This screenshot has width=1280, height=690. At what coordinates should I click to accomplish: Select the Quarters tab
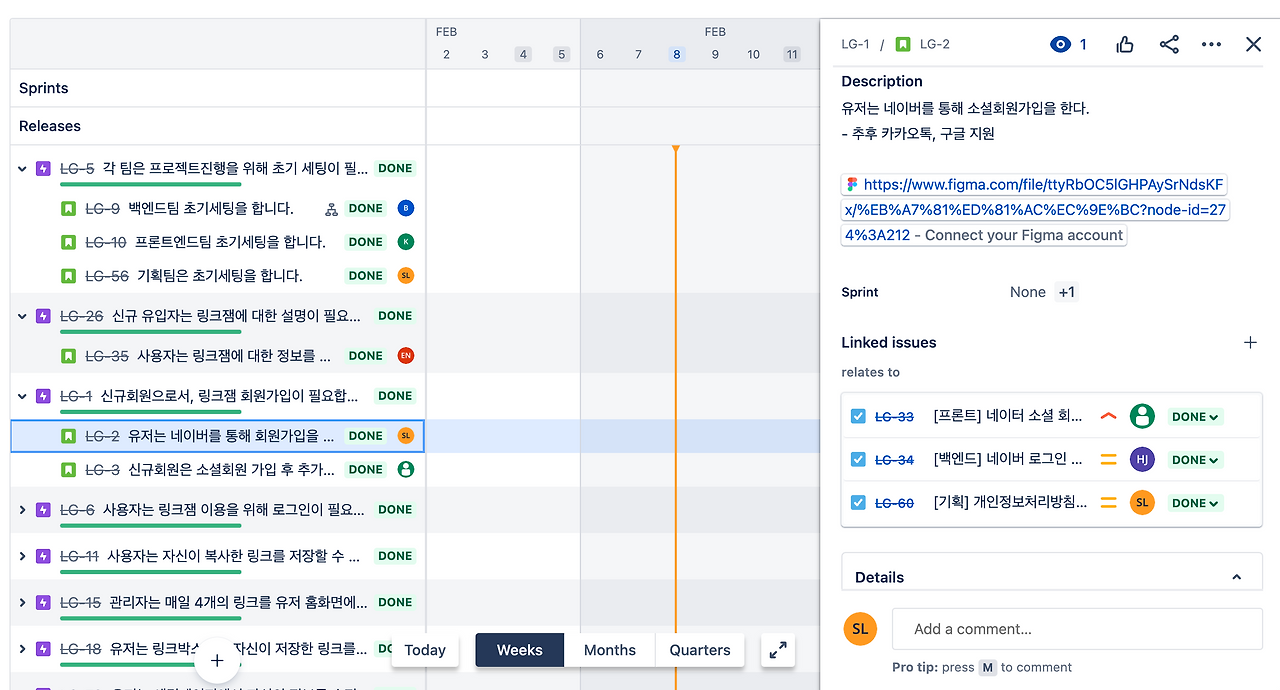coord(699,650)
